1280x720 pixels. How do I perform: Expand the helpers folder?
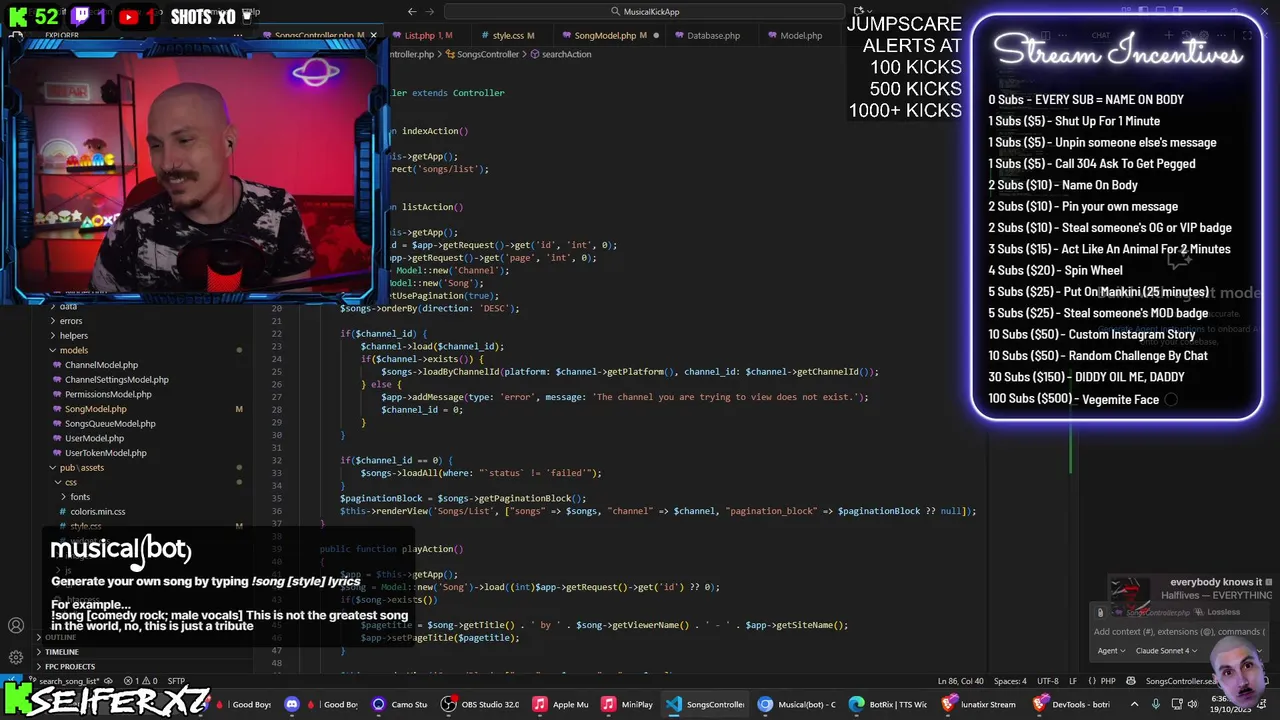pos(74,336)
